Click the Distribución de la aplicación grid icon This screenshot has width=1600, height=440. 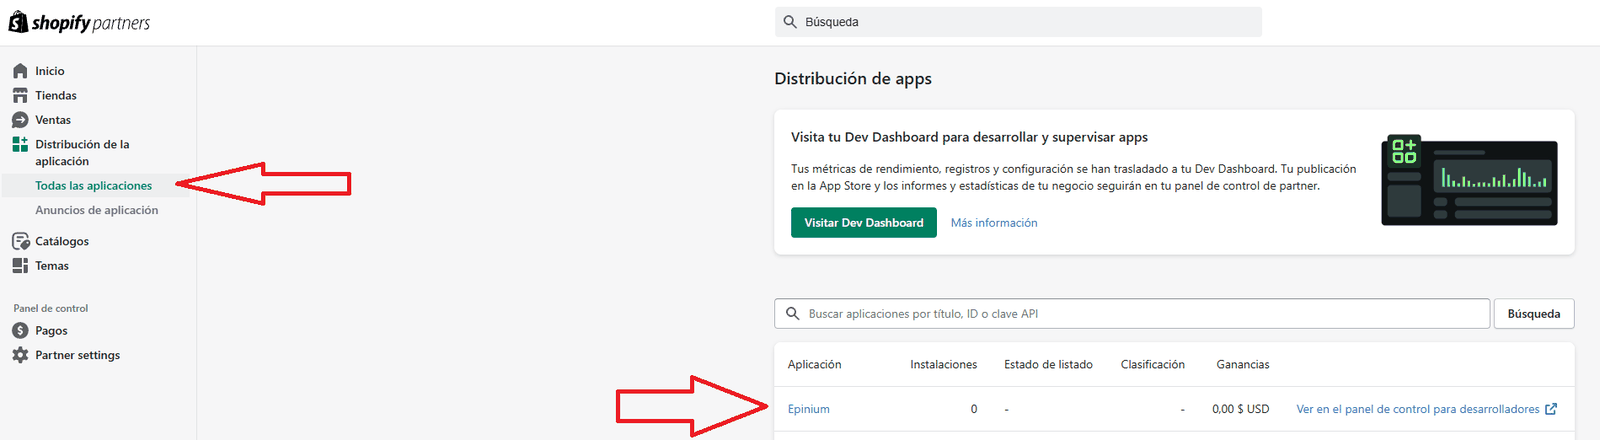20,144
